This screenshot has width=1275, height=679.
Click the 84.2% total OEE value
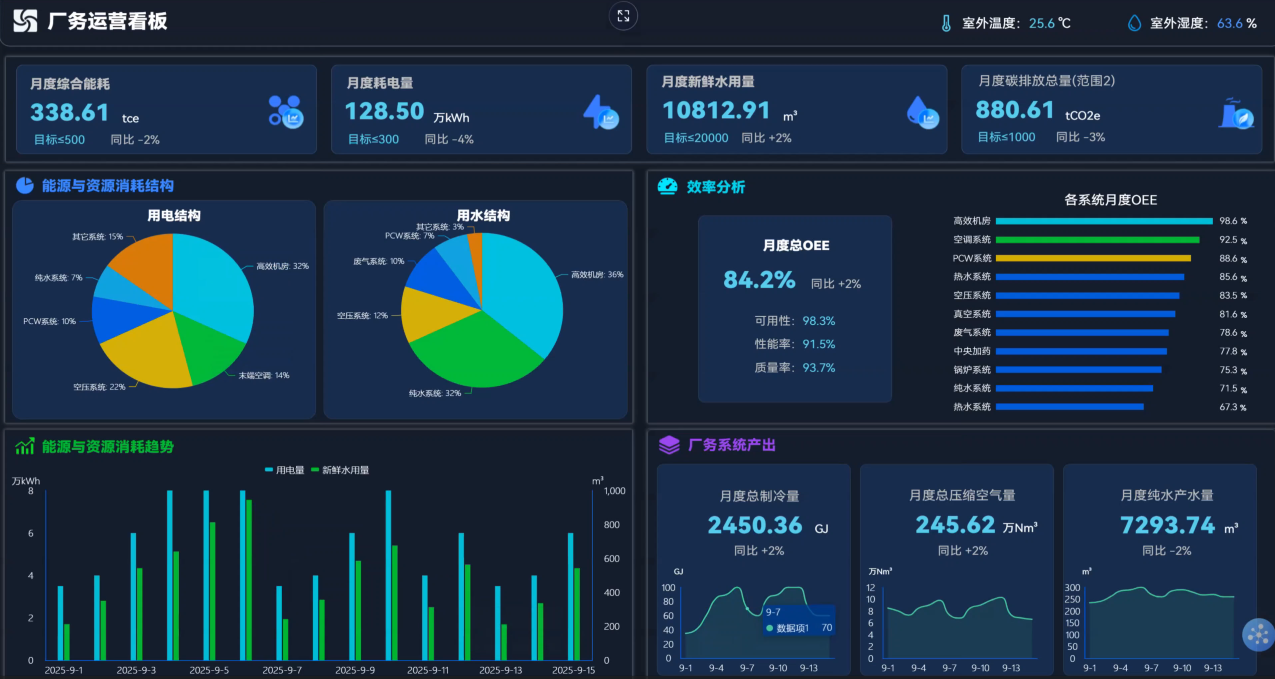click(759, 280)
